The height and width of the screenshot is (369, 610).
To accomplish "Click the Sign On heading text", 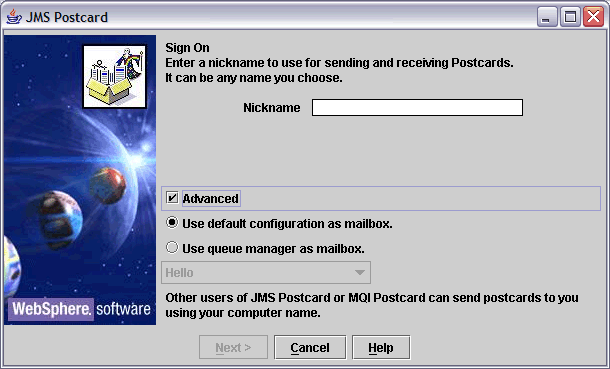I will pos(187,47).
